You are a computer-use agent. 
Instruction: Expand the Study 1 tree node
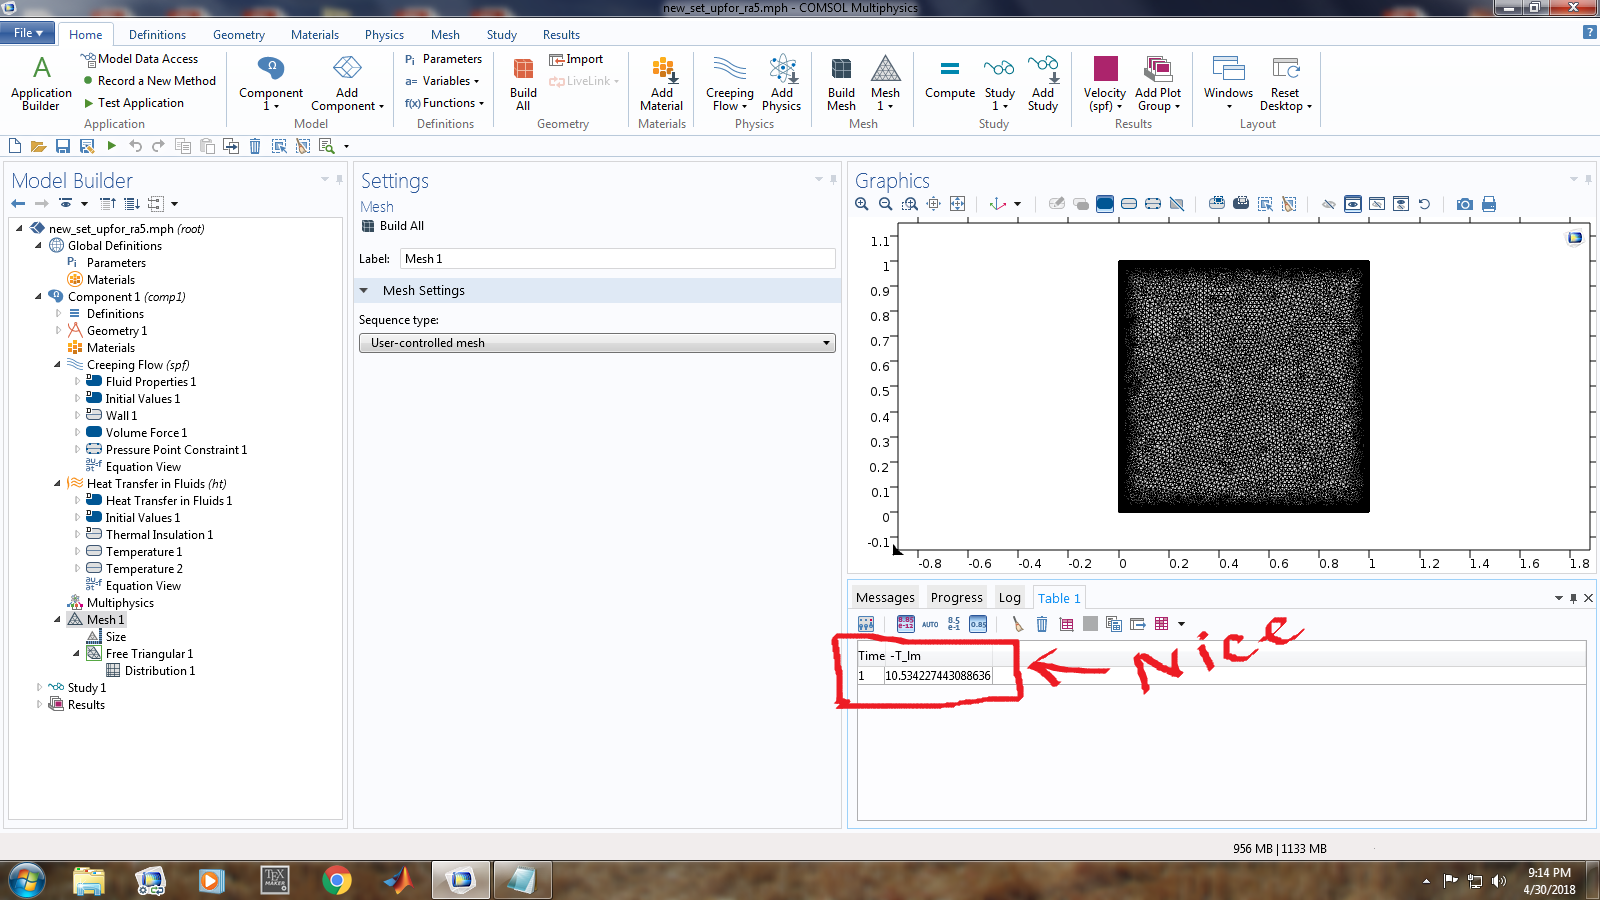coord(39,687)
